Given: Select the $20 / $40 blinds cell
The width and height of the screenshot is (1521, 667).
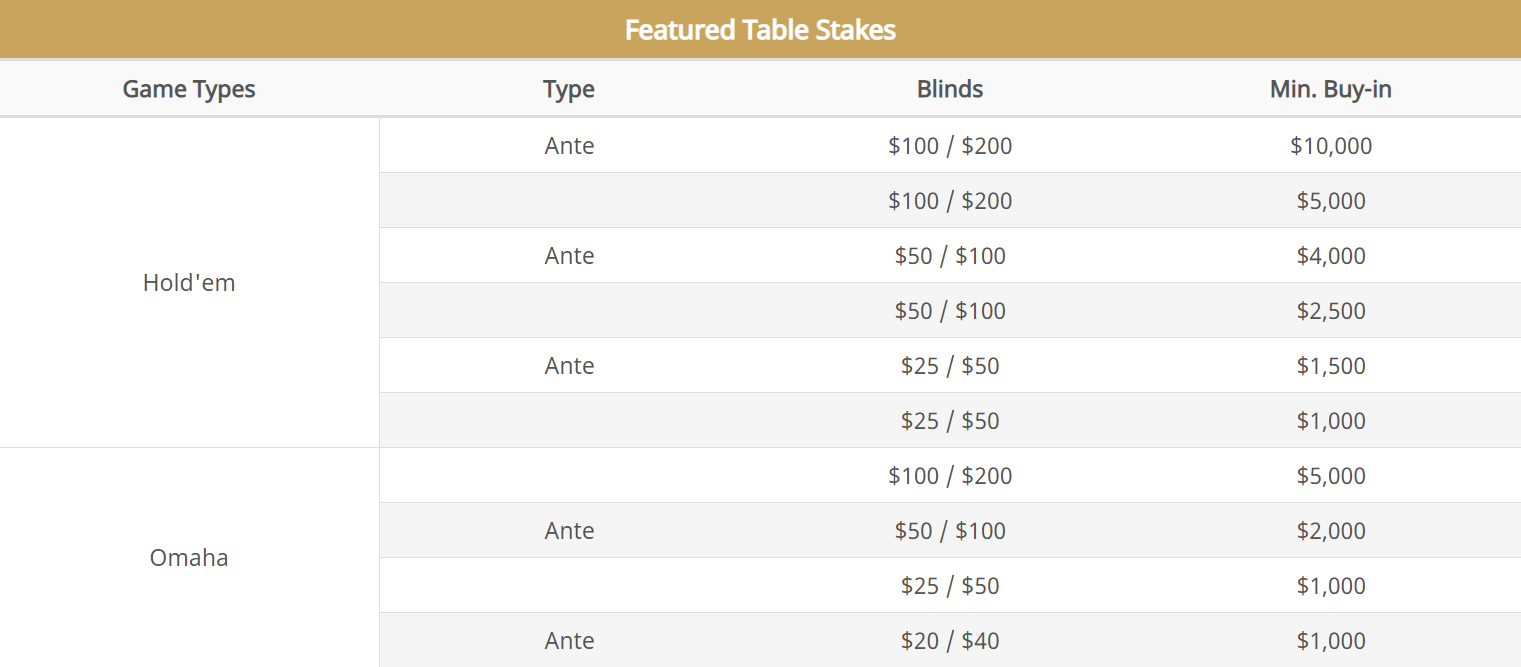Looking at the screenshot, I should 950,641.
